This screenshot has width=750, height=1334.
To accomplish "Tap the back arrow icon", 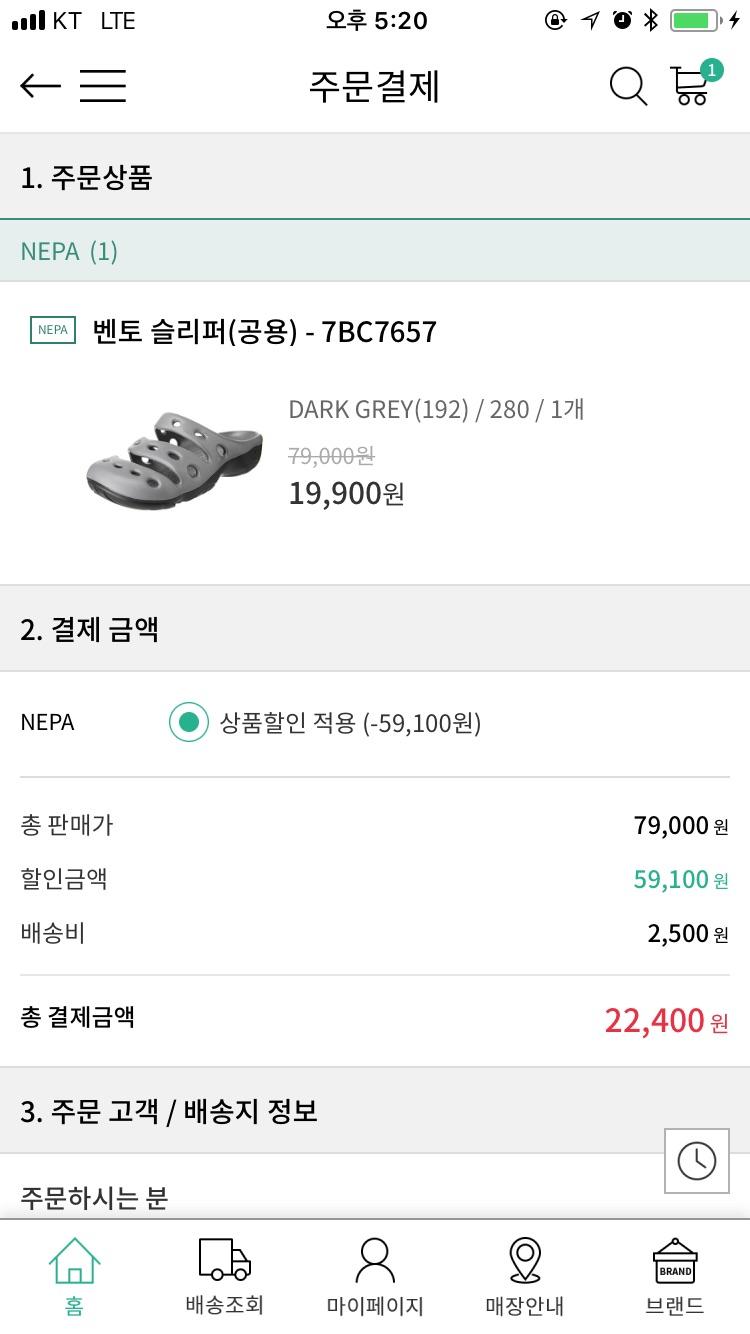I will click(40, 86).
